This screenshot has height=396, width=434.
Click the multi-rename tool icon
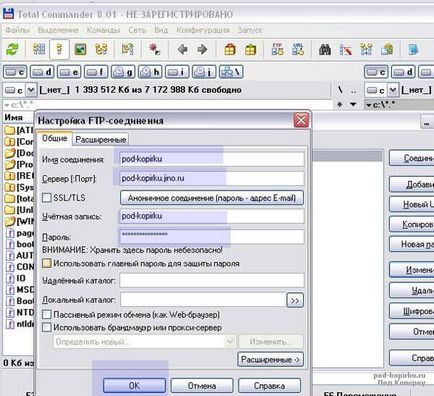[346, 49]
